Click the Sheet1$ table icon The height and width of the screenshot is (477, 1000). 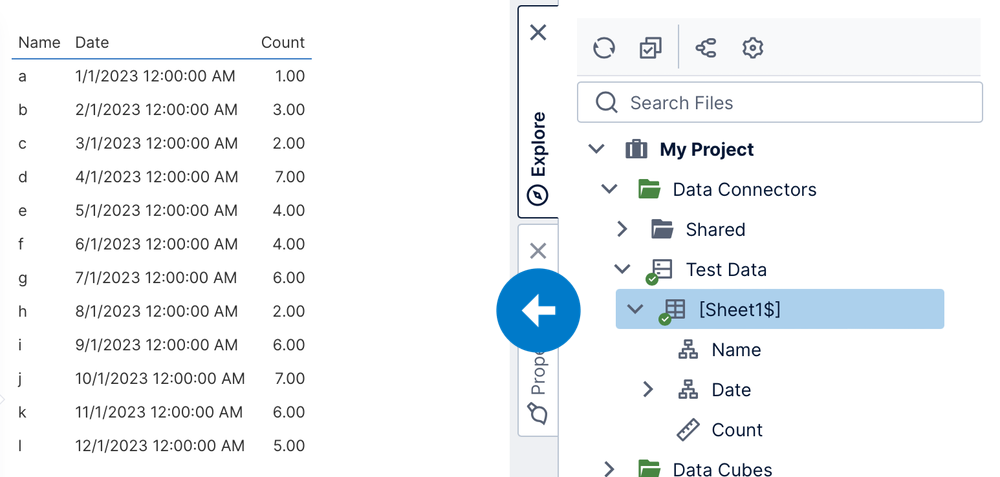point(672,311)
